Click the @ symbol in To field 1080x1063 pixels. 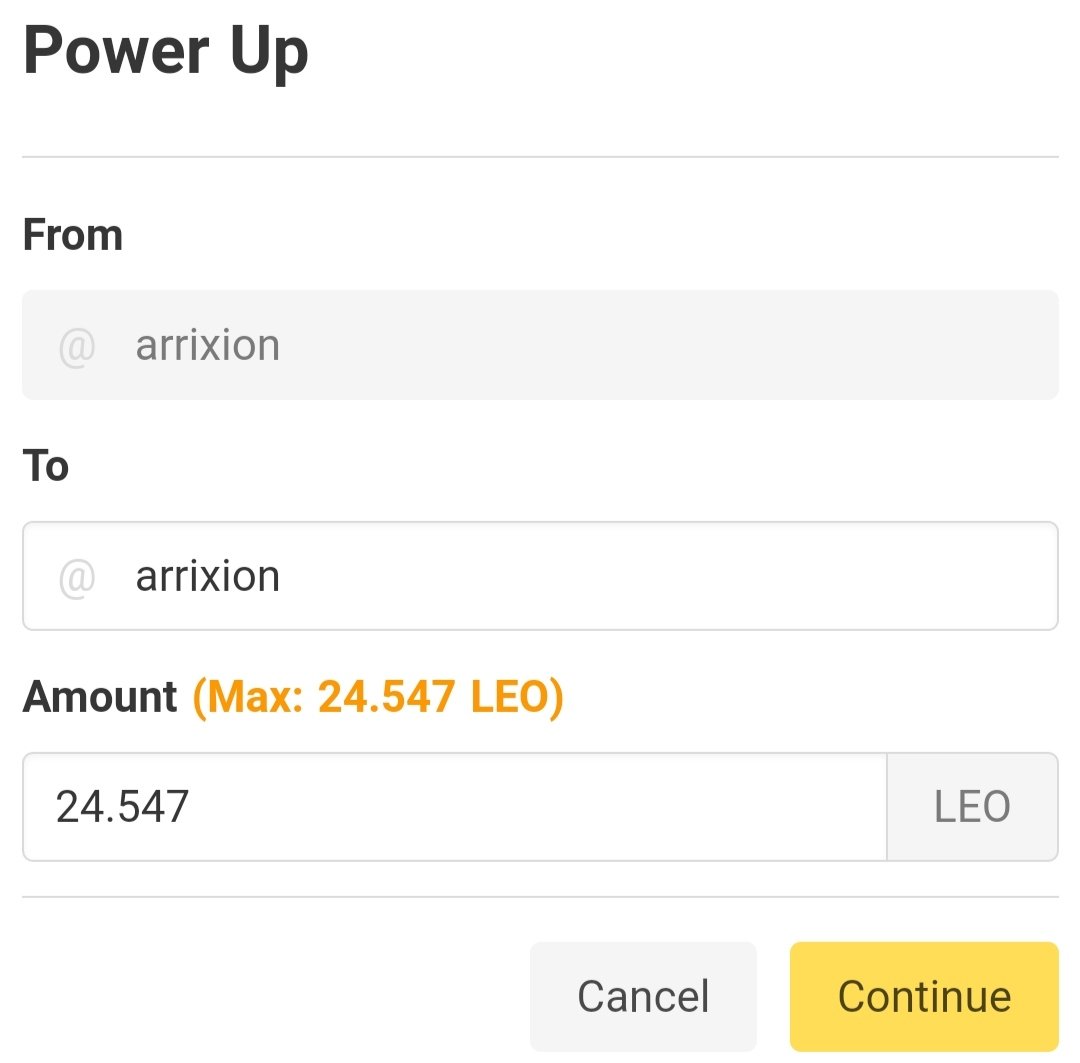click(x=76, y=577)
